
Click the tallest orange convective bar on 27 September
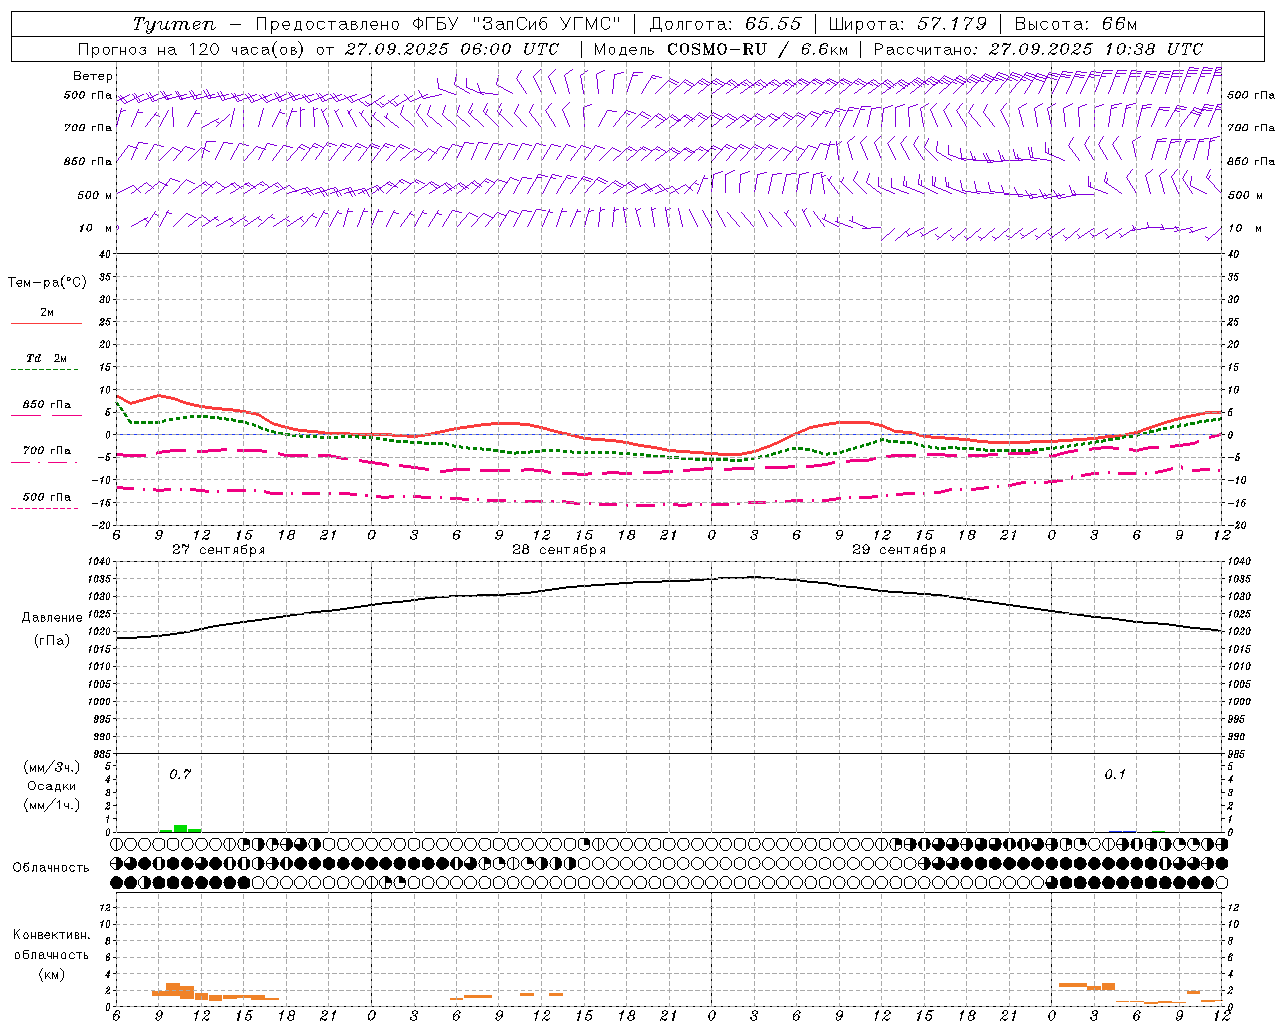pyautogui.click(x=173, y=989)
